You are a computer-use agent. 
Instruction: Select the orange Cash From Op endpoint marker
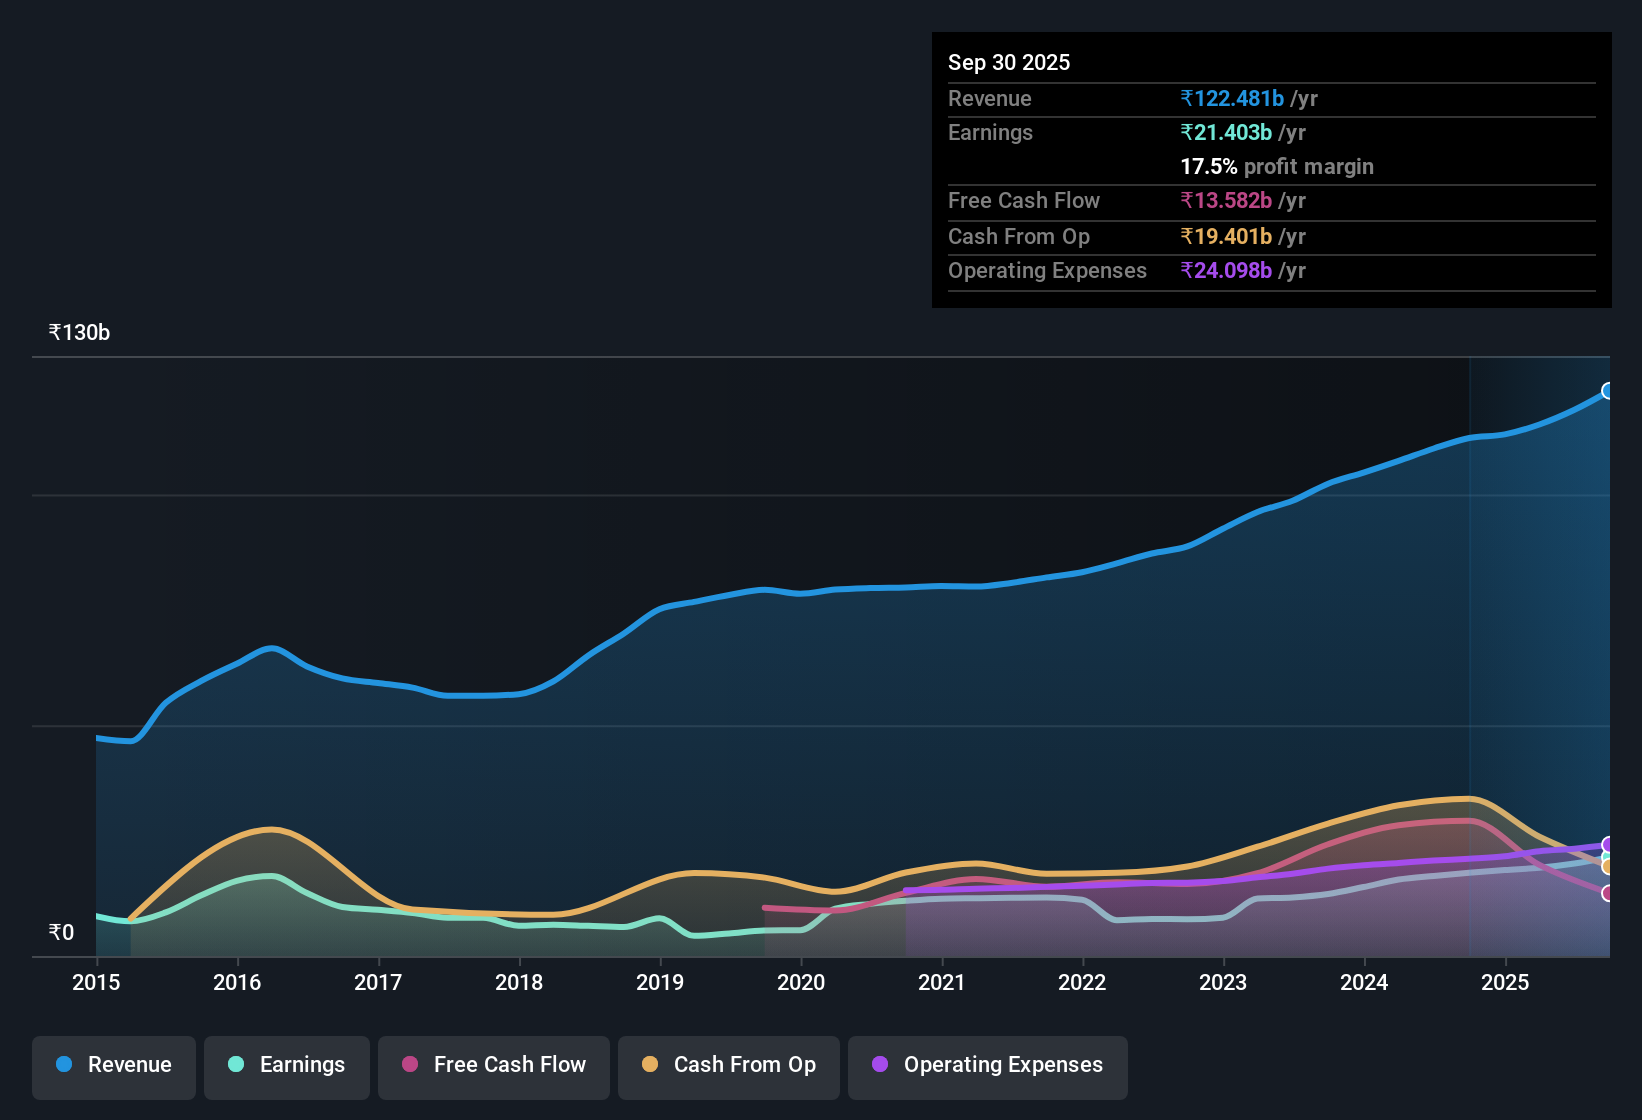(x=1607, y=868)
